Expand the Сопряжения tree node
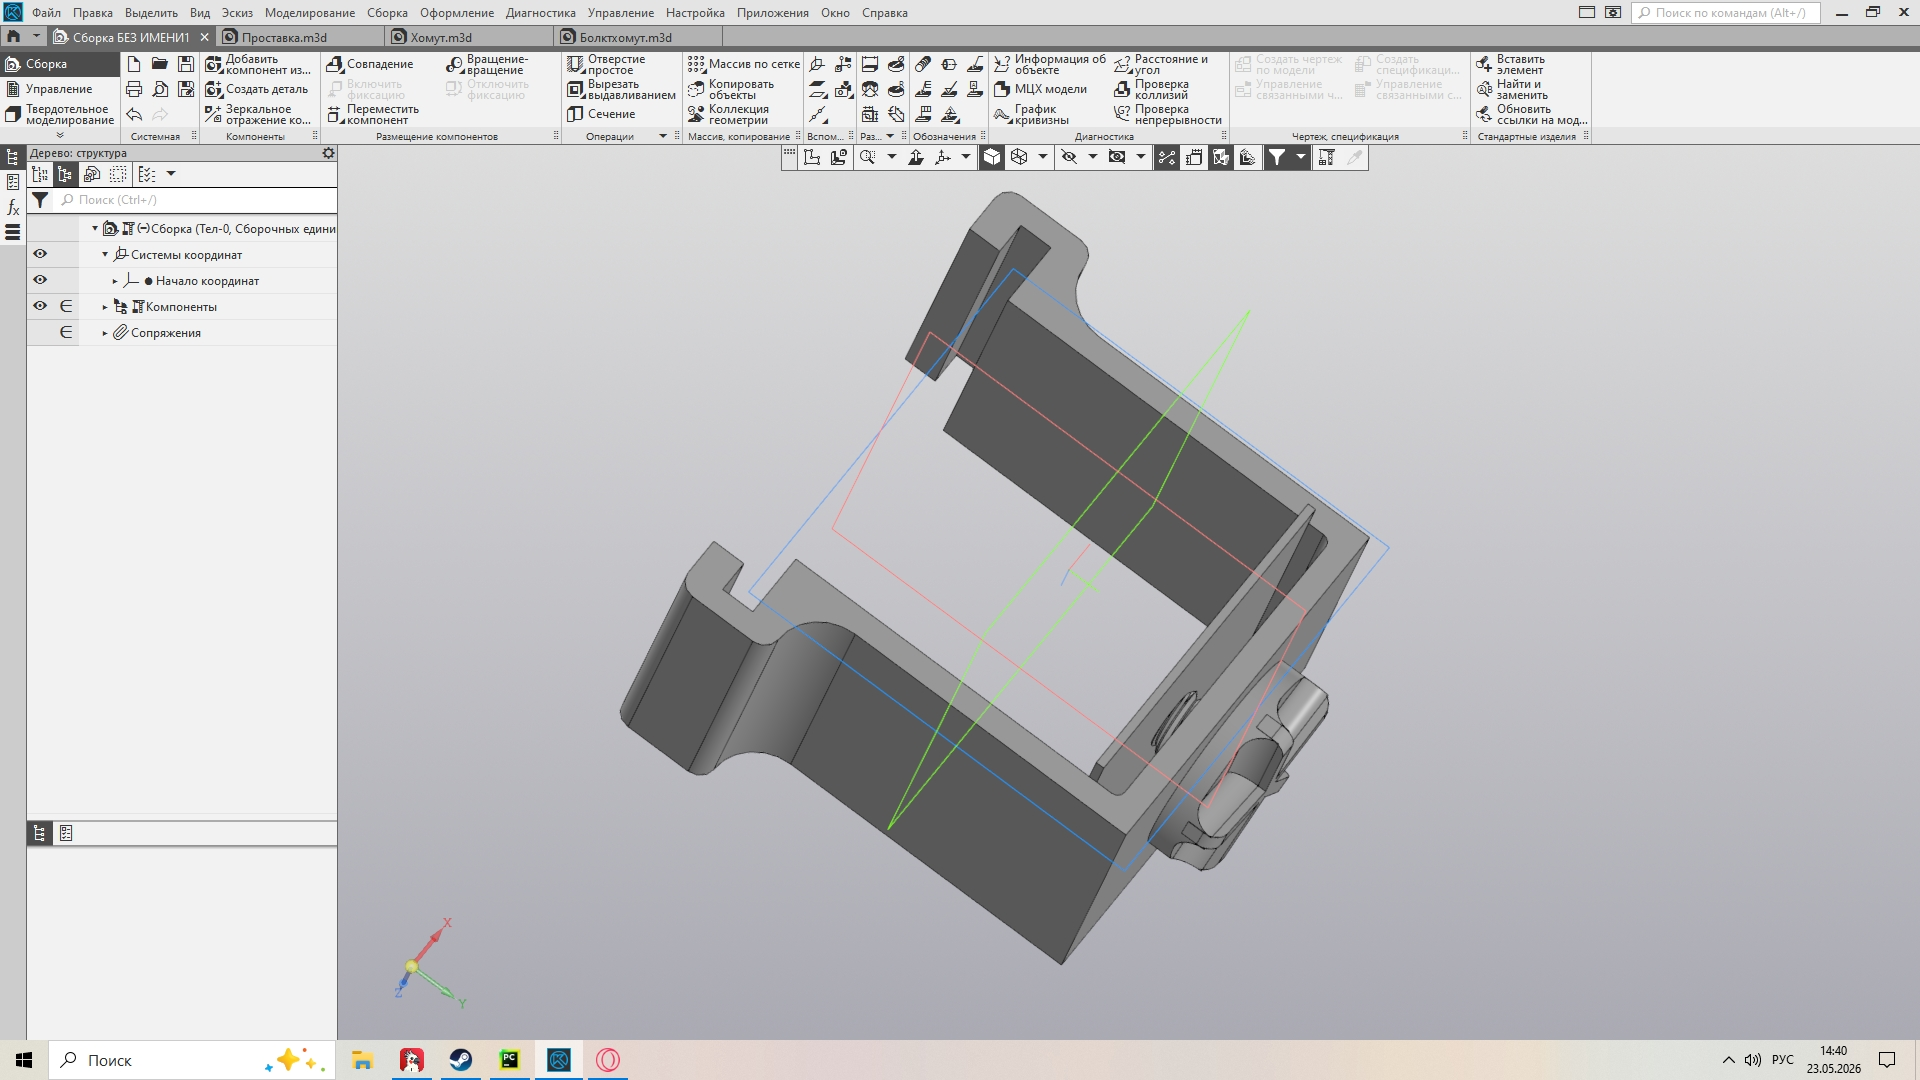Screen dimensions: 1920x1080 105,333
